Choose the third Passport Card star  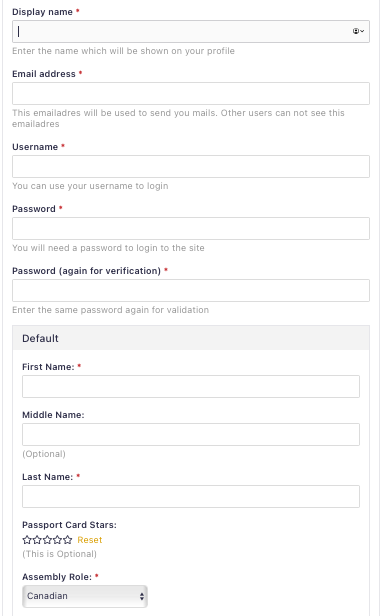tap(47, 540)
